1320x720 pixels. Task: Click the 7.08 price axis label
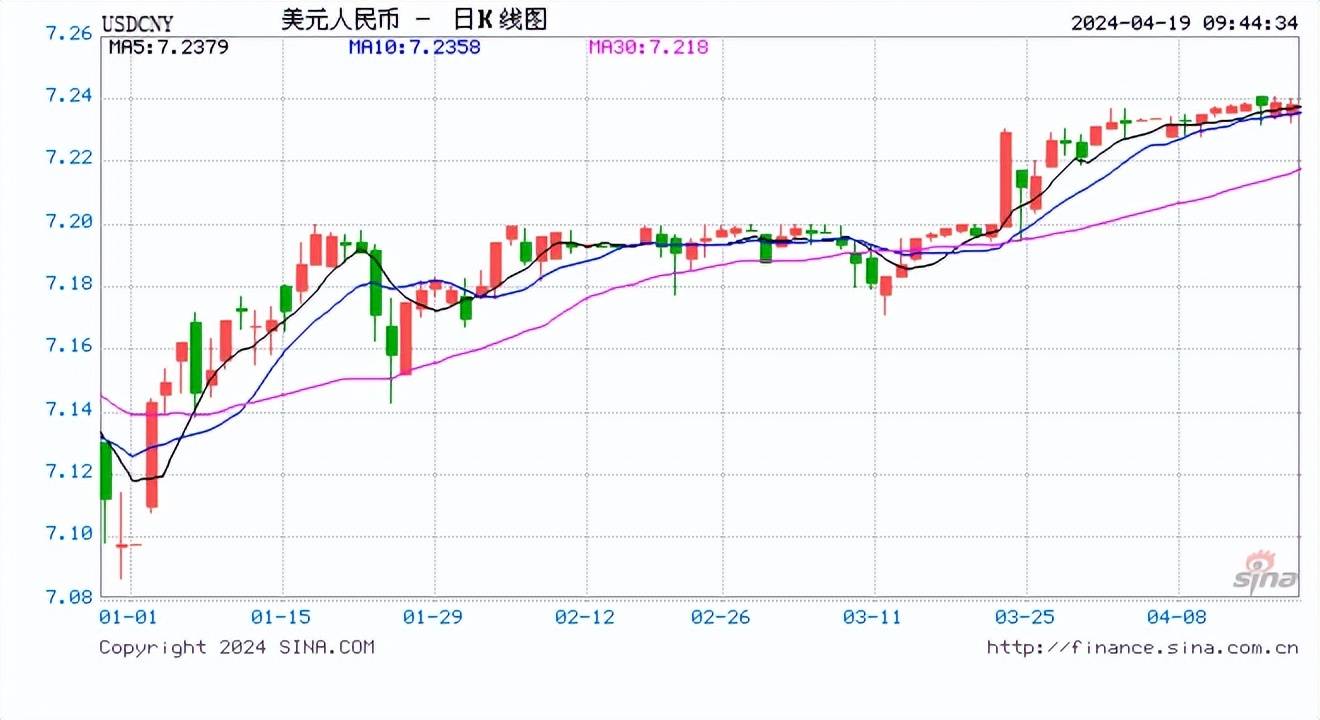[x=70, y=598]
